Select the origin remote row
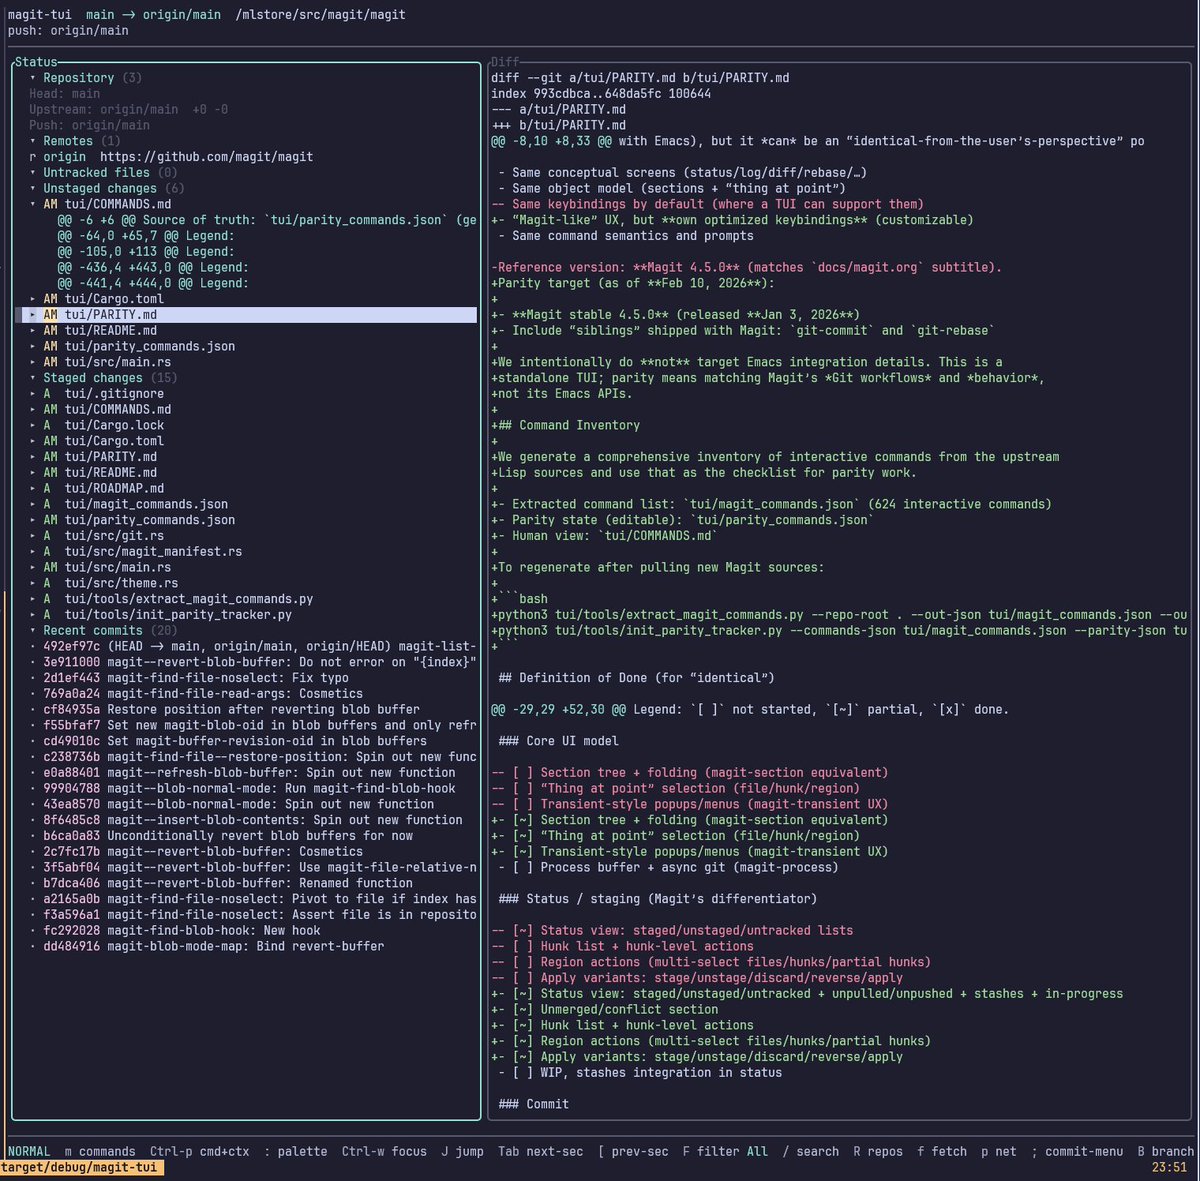 (x=171, y=157)
